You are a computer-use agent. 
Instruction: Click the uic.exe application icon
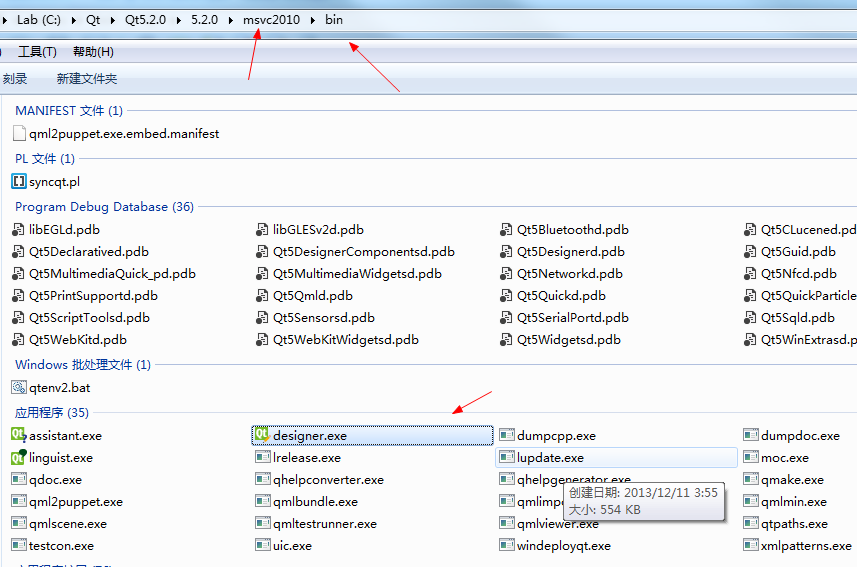click(x=262, y=545)
